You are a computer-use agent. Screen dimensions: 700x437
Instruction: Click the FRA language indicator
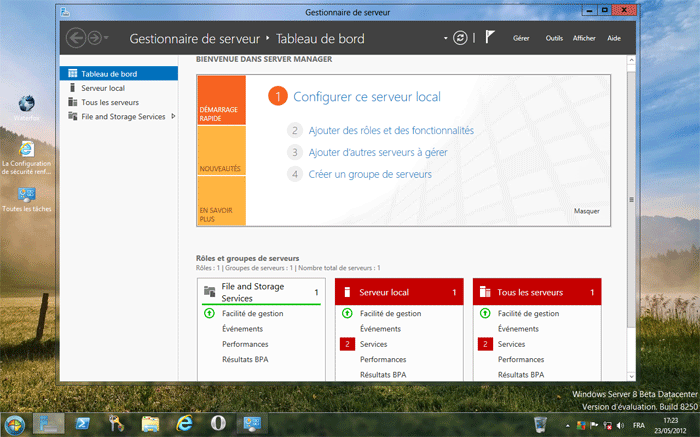[639, 425]
